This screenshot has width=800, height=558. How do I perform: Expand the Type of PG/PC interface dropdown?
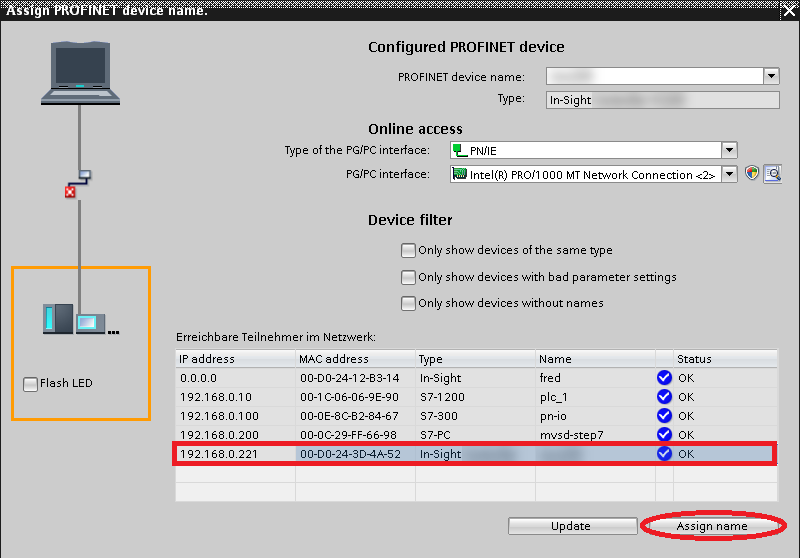[x=729, y=150]
